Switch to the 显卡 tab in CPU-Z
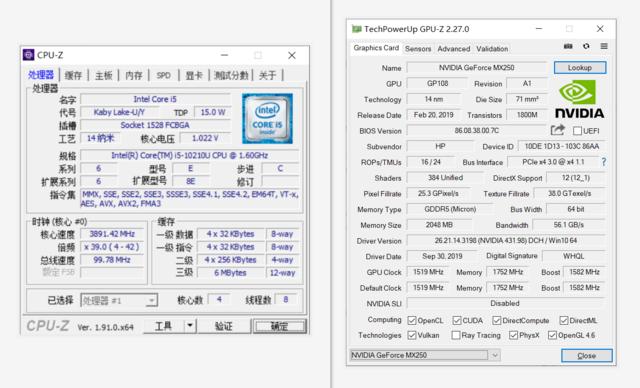This screenshot has height=388, width=640. (194, 75)
